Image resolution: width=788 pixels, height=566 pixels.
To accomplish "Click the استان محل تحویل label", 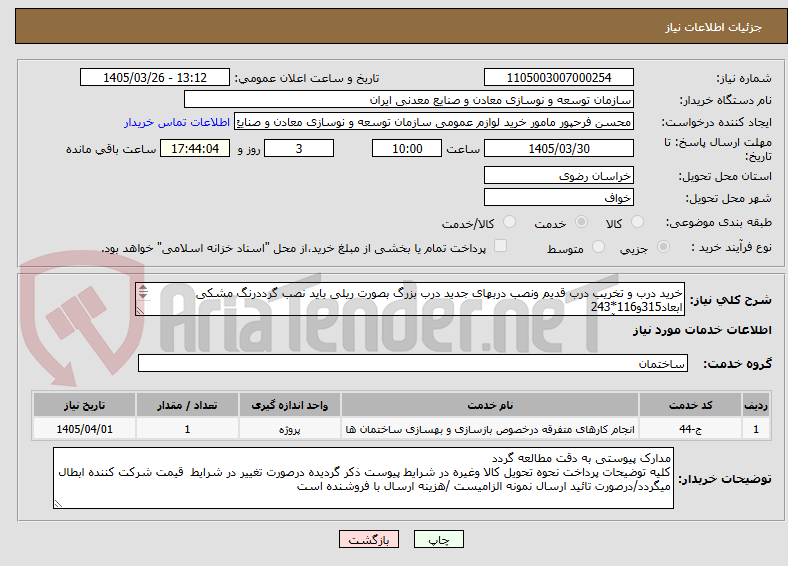I will pyautogui.click(x=725, y=176).
